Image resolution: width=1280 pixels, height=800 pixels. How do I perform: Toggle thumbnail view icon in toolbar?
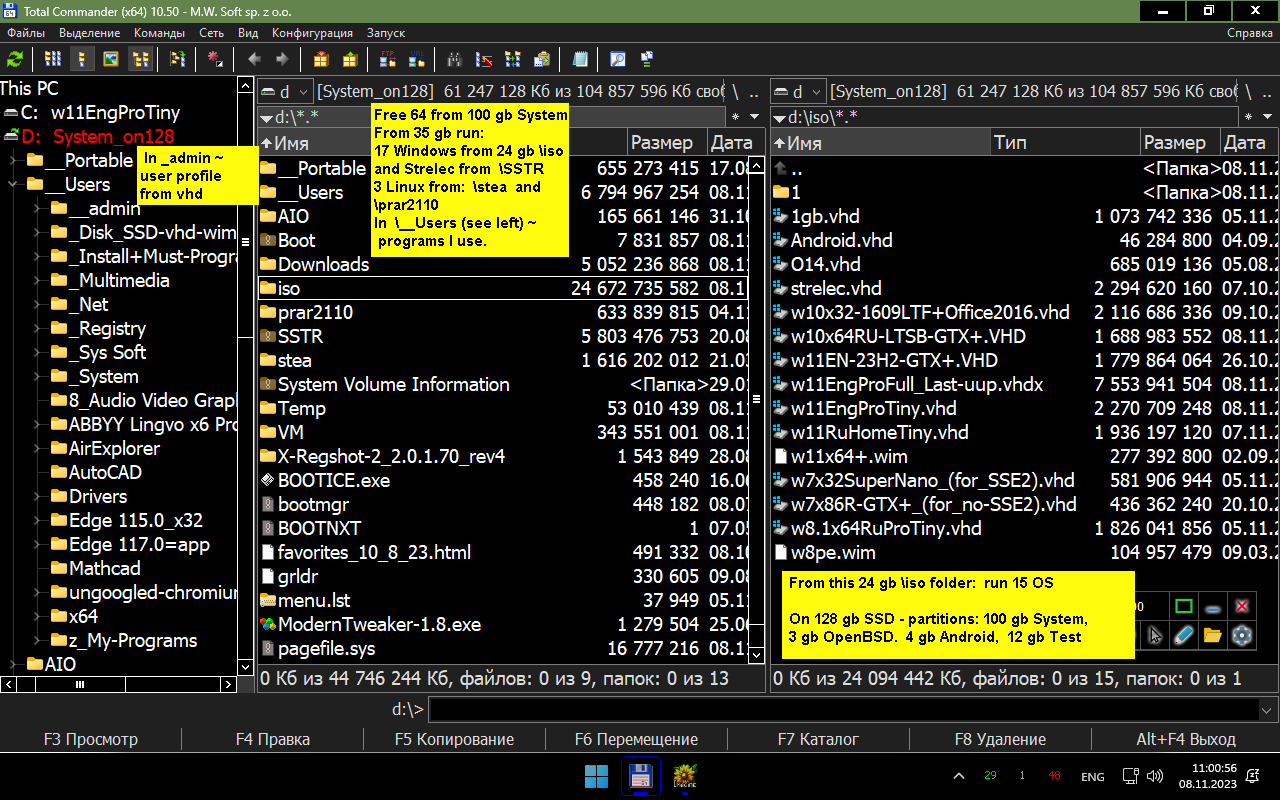111,59
